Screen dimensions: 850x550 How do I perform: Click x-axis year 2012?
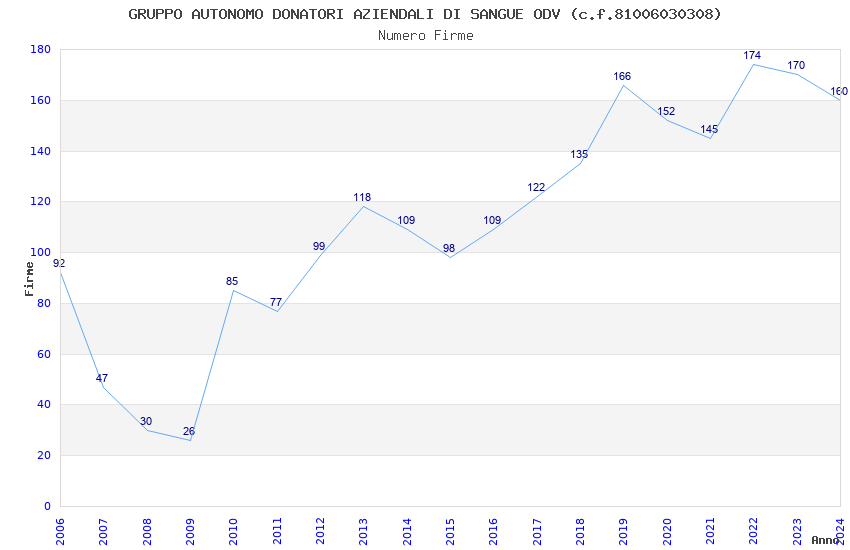(320, 532)
